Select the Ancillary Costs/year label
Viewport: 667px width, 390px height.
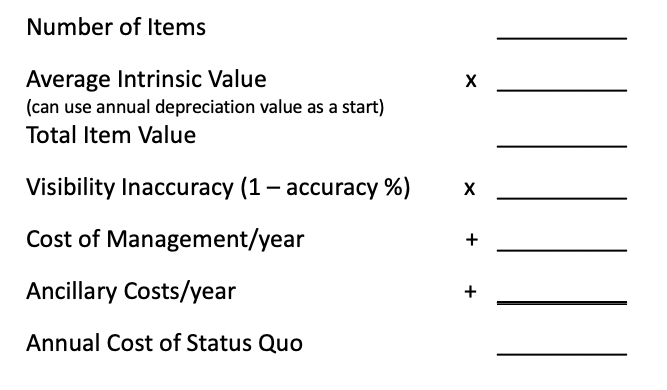(131, 291)
